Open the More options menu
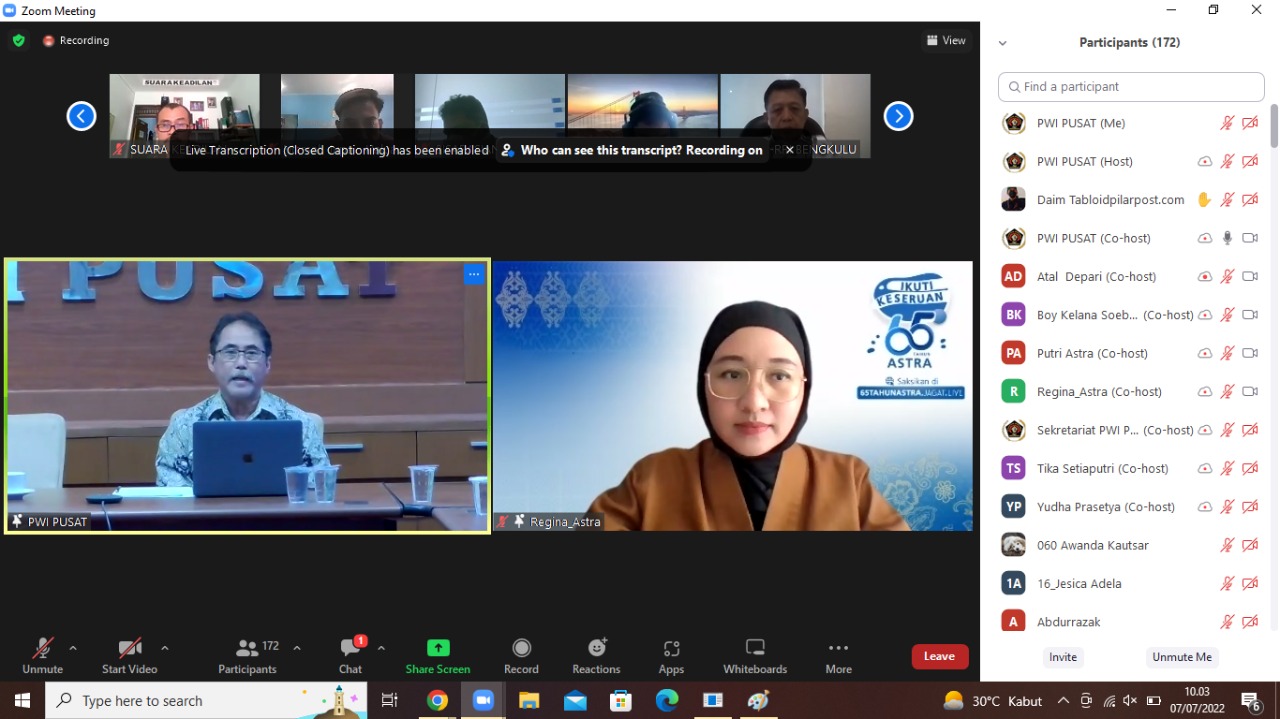The height and width of the screenshot is (719, 1280). [x=838, y=655]
